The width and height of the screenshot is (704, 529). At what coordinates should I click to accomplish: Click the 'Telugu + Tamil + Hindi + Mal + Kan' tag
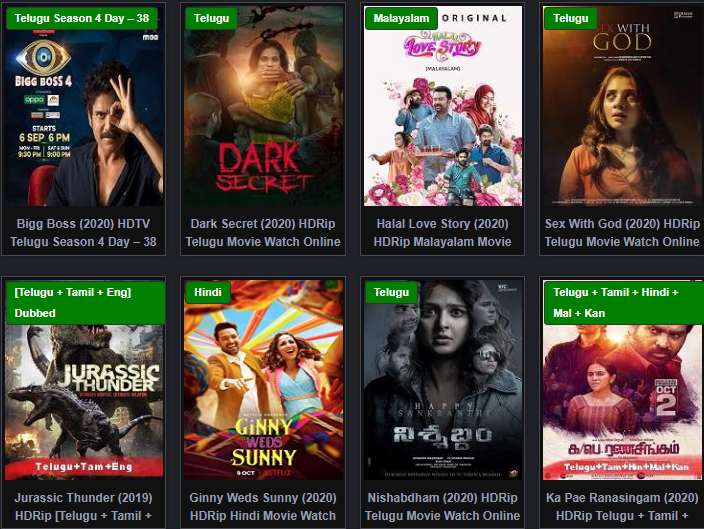pos(624,303)
